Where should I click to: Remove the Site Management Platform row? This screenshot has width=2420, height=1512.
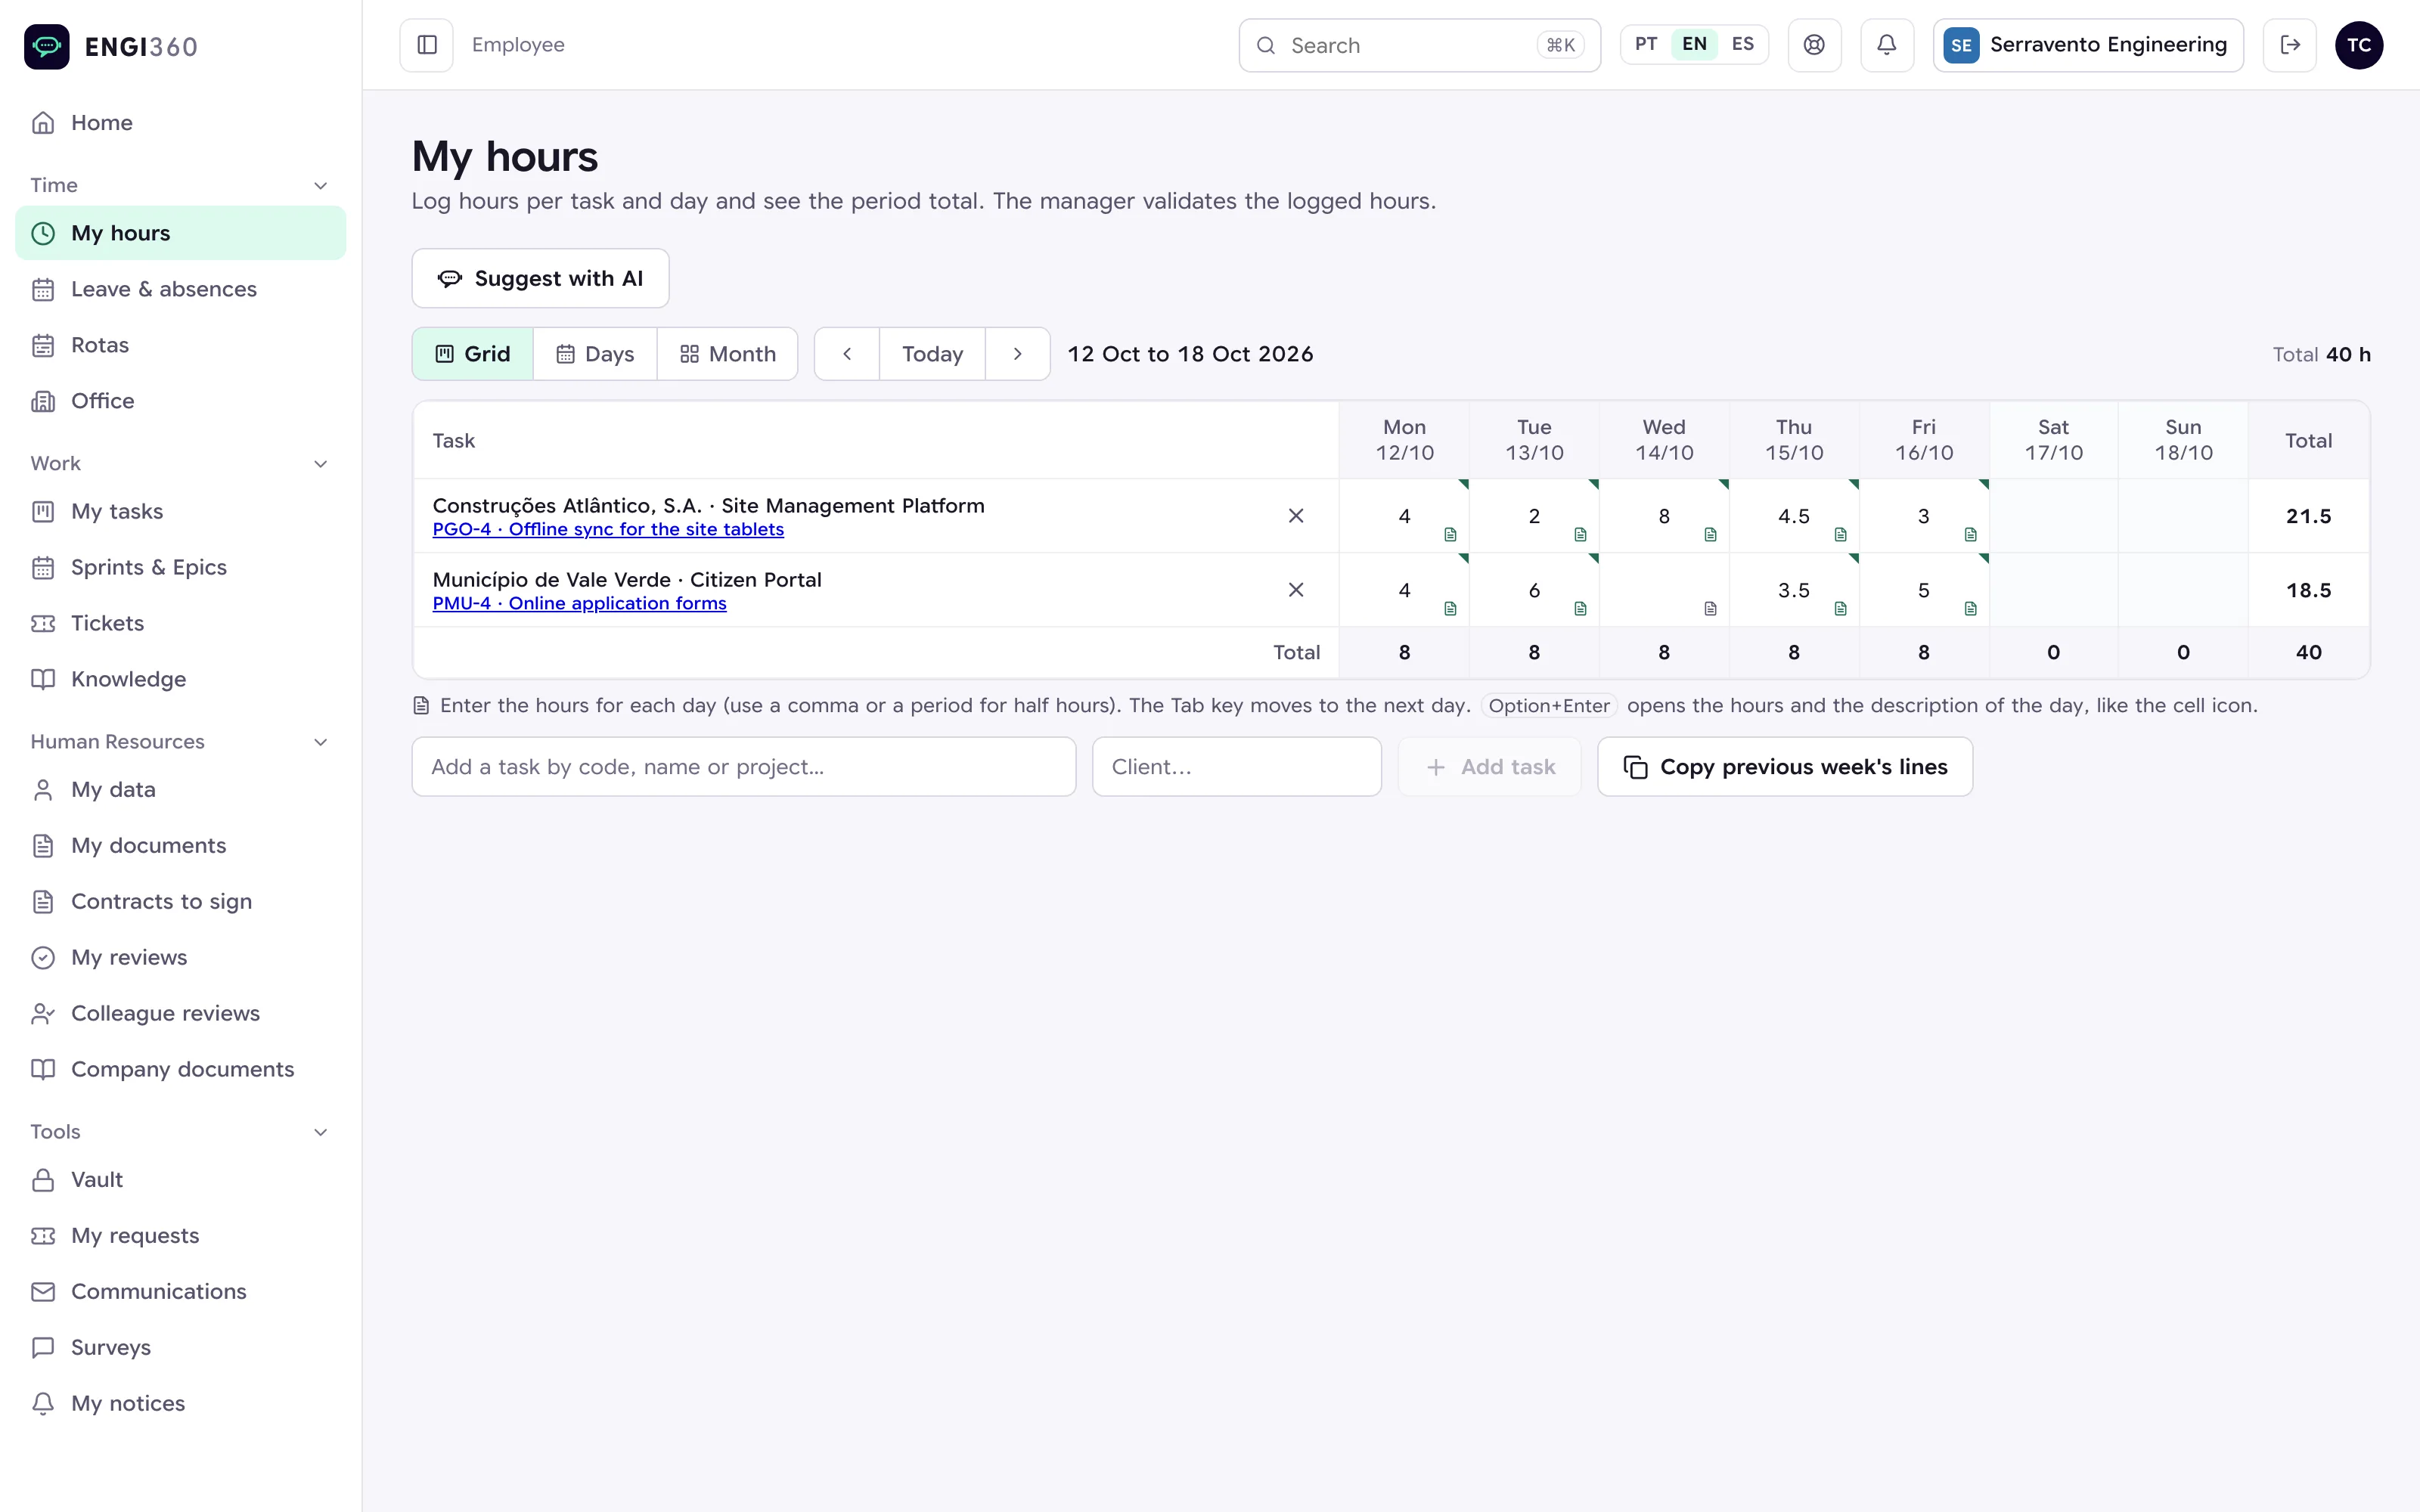(1296, 516)
